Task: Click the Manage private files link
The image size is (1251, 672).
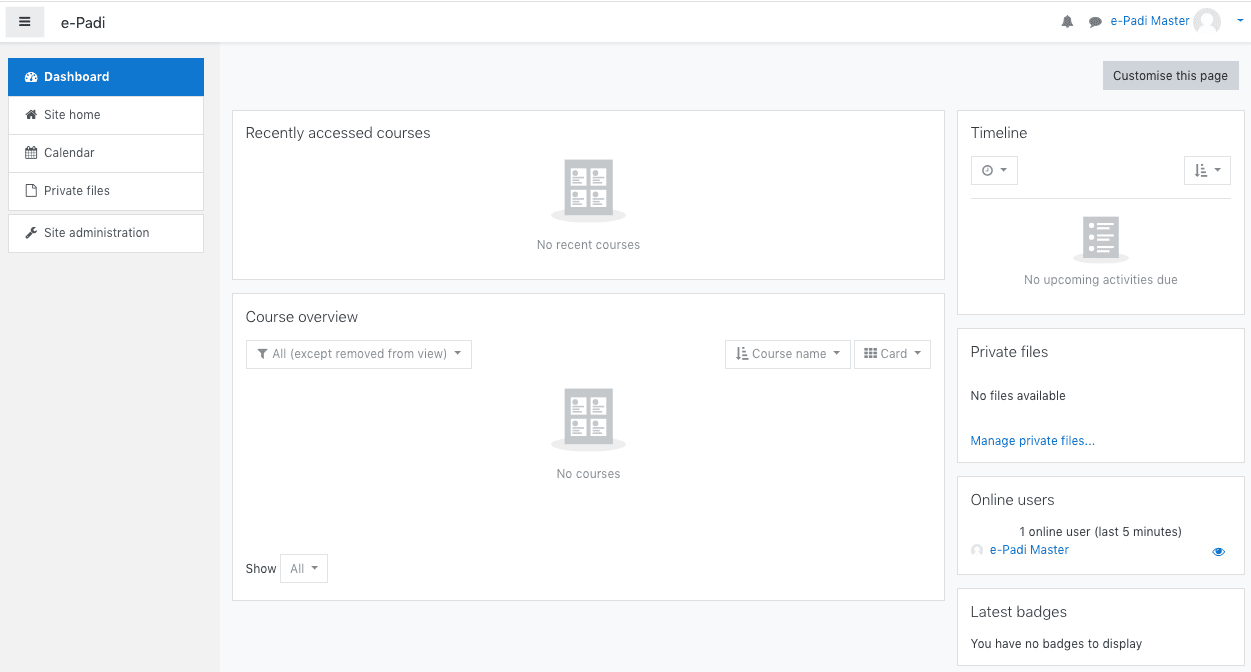Action: [x=1032, y=441]
